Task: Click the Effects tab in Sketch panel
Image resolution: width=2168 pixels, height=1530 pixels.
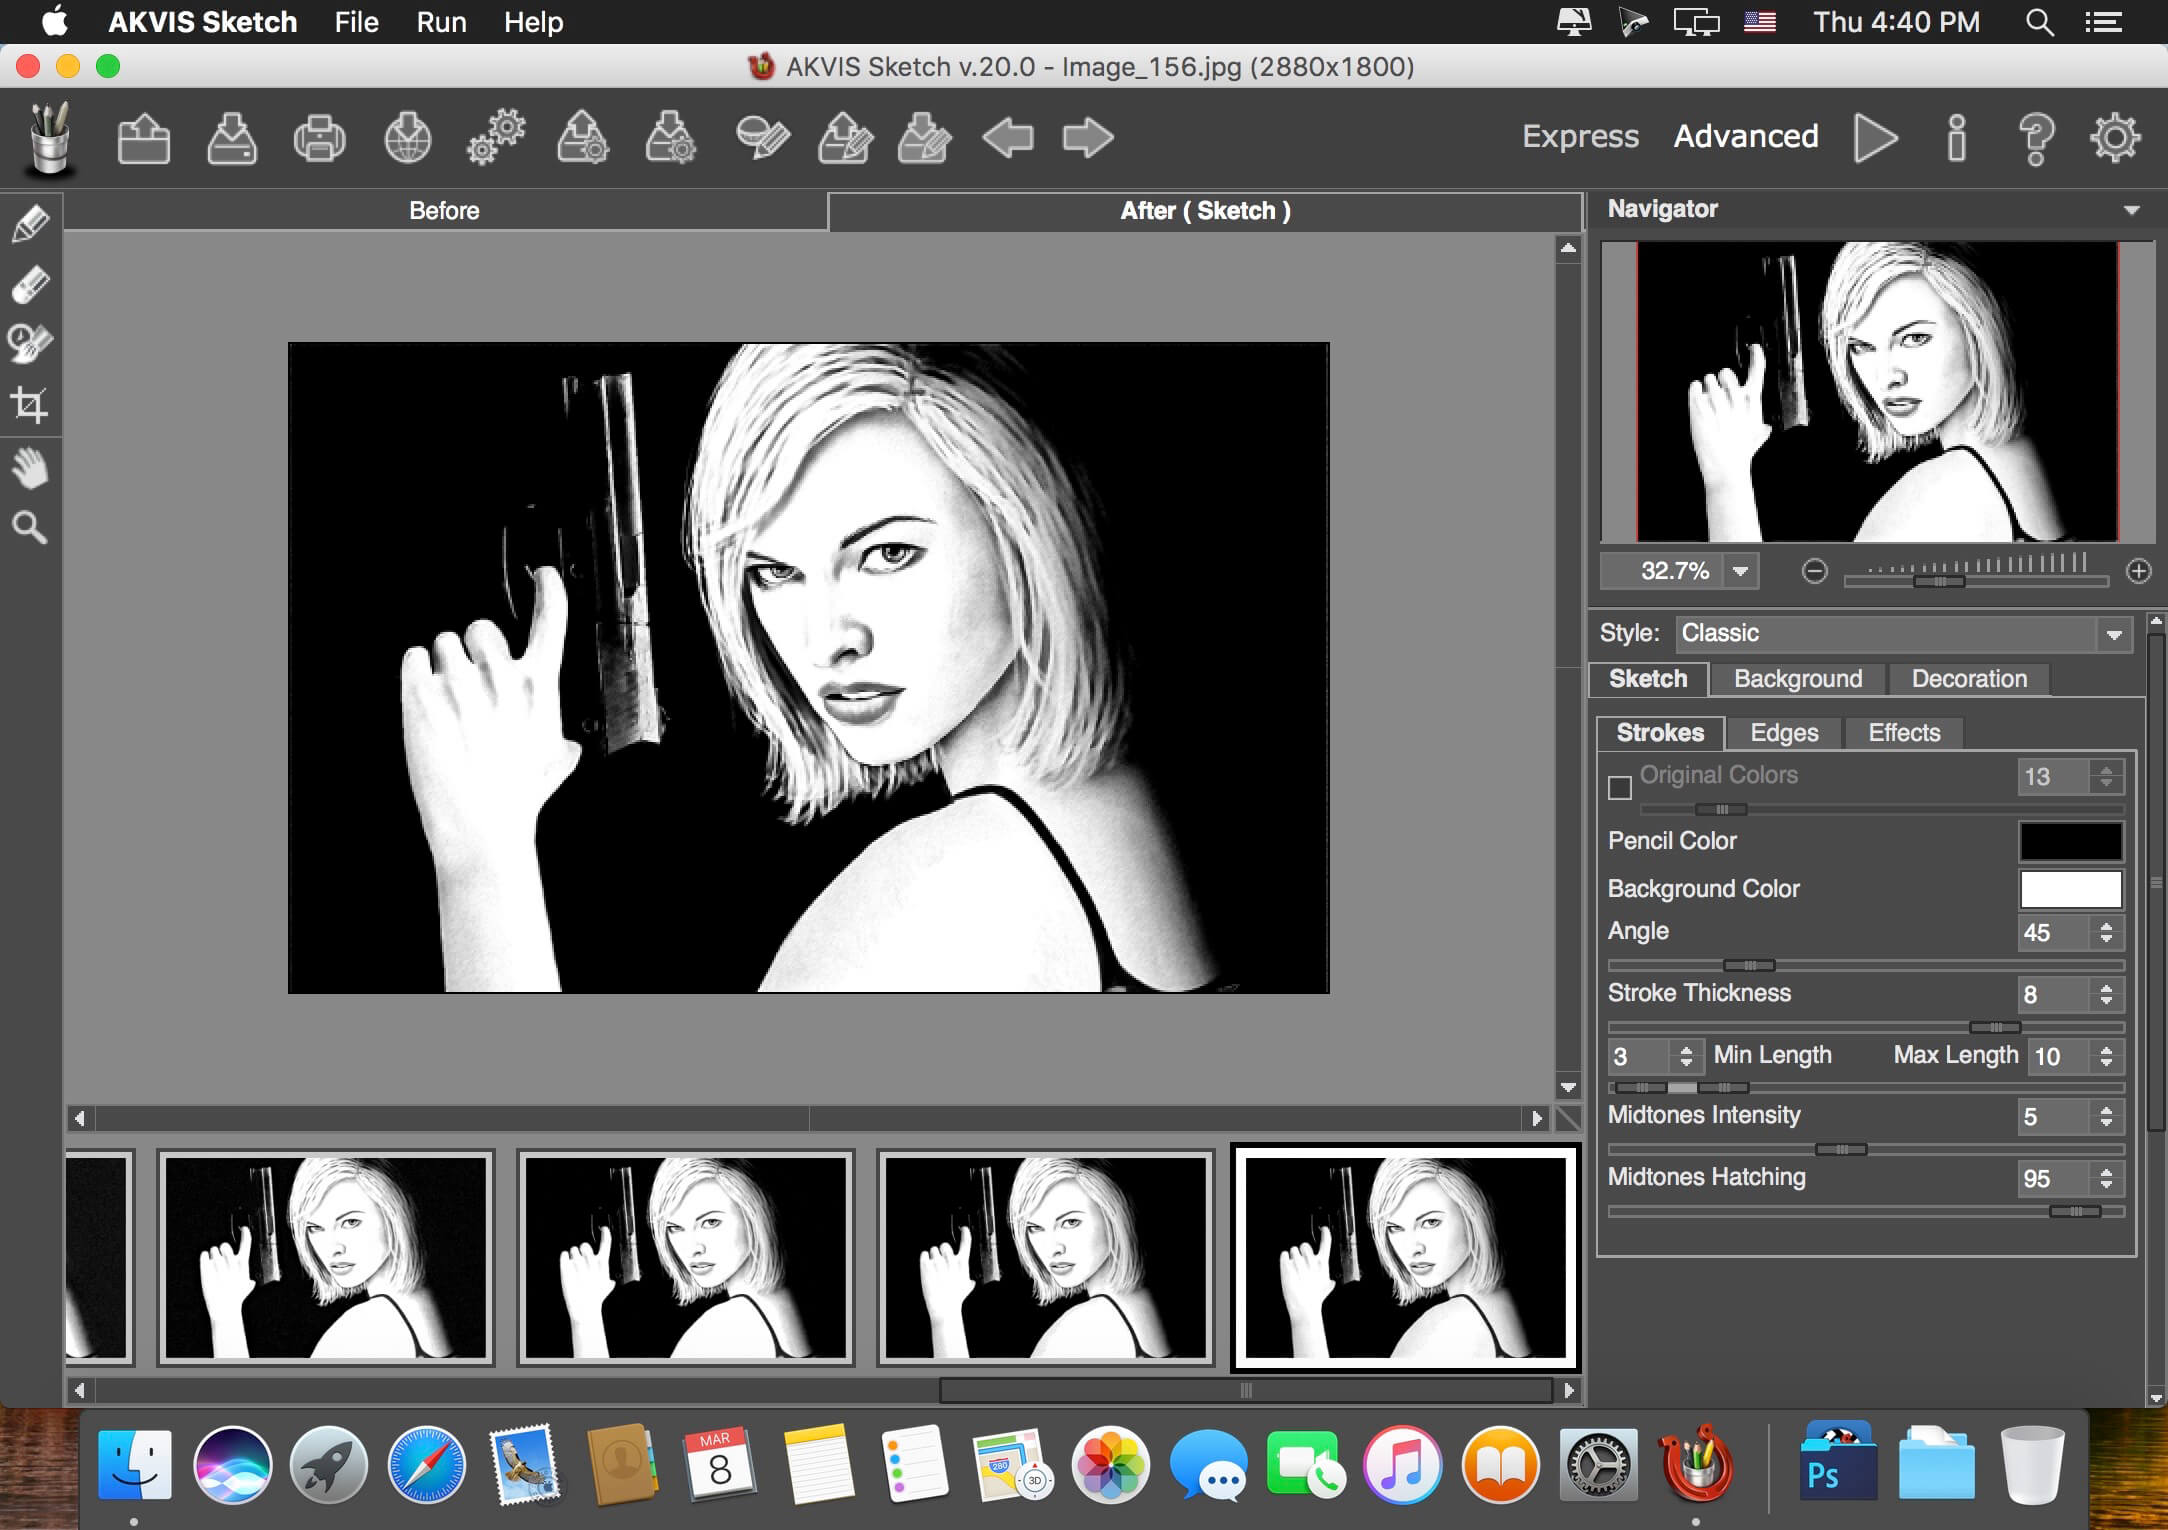Action: 1905,732
